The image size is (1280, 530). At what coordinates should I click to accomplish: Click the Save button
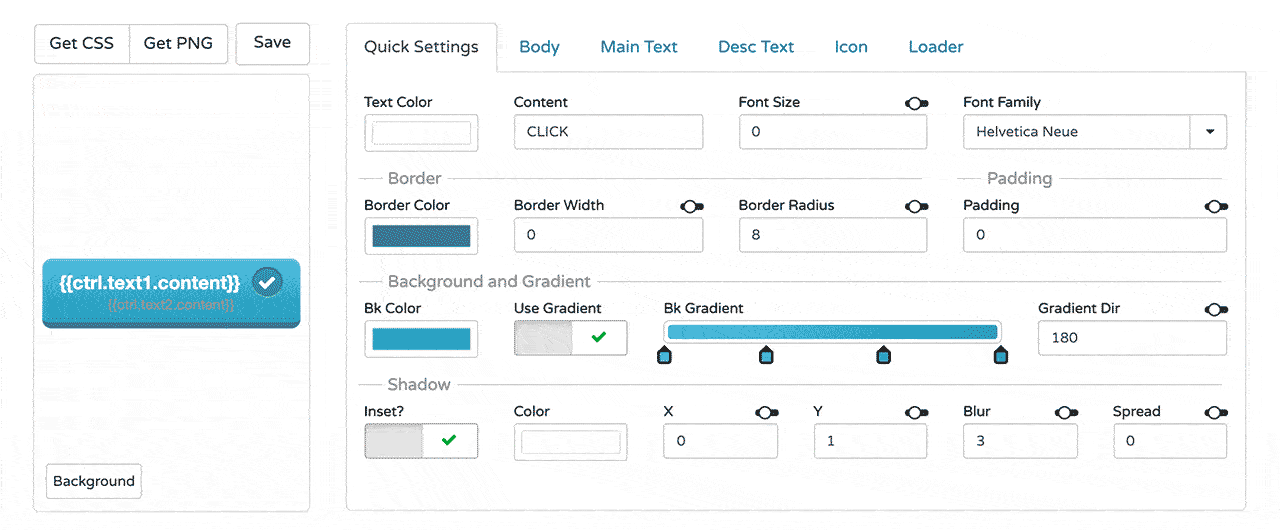(272, 43)
